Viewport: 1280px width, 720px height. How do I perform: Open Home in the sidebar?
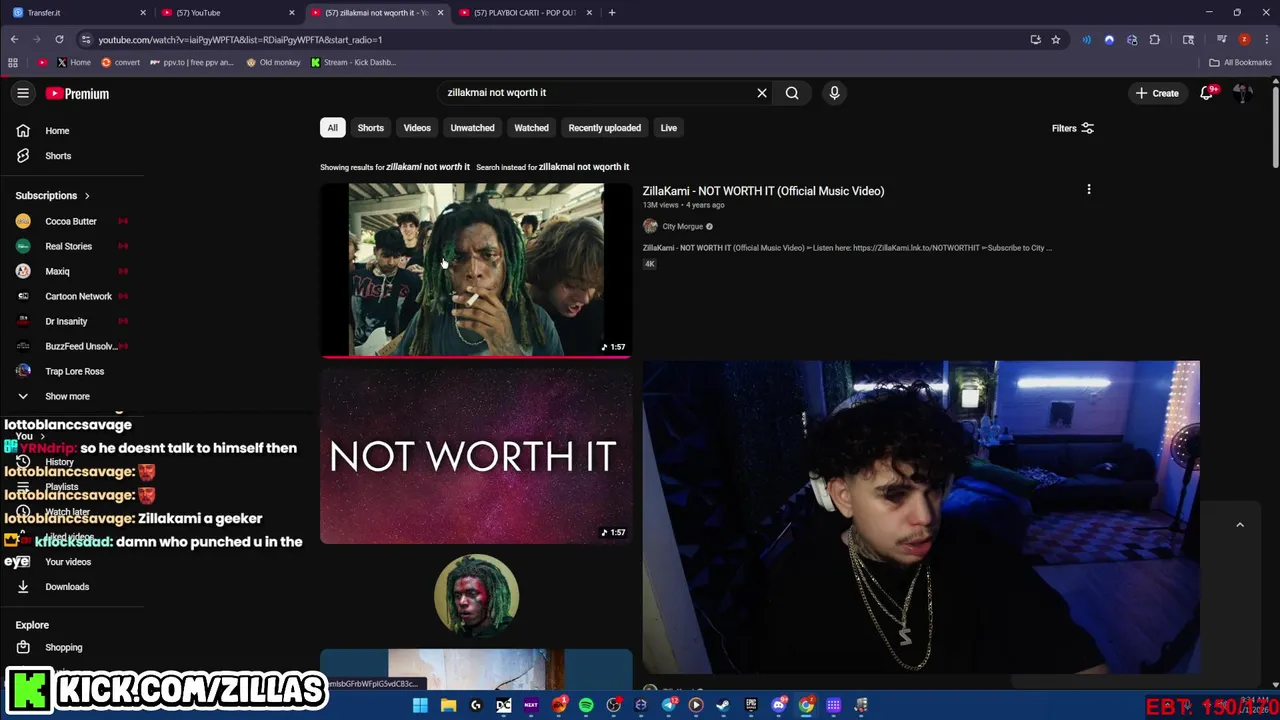pos(57,131)
